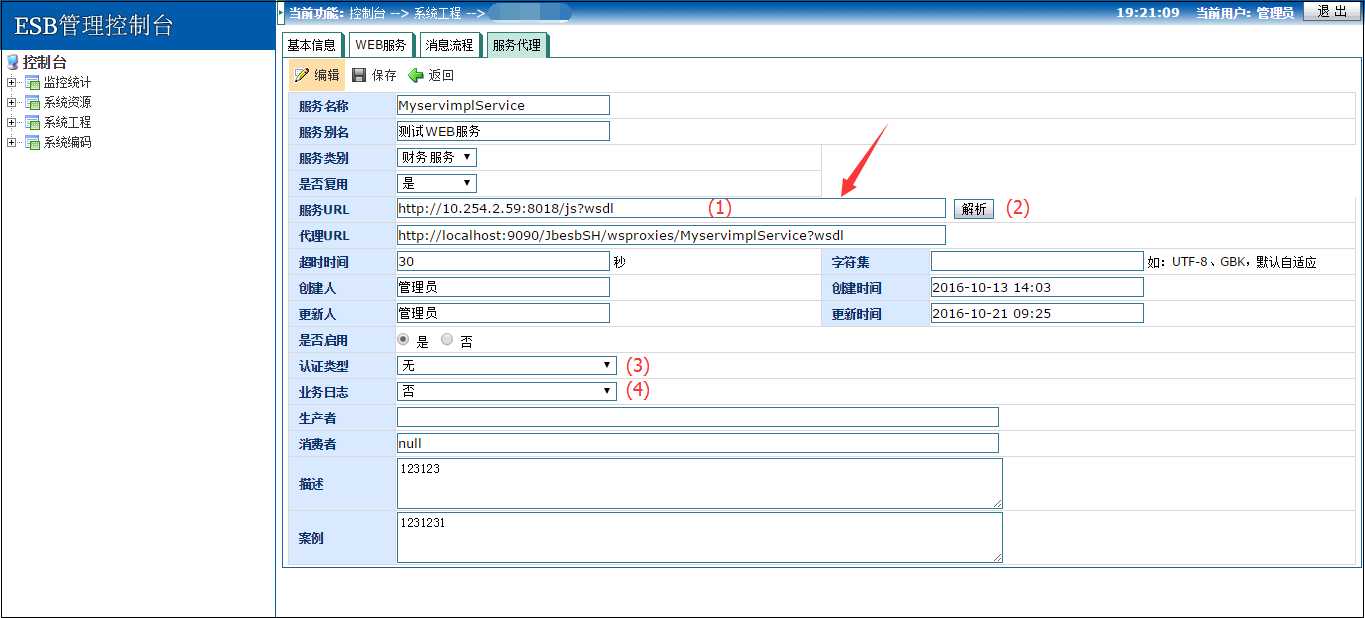
Task: Expand the 系统资源 tree node
Action: pyautogui.click(x=11, y=102)
